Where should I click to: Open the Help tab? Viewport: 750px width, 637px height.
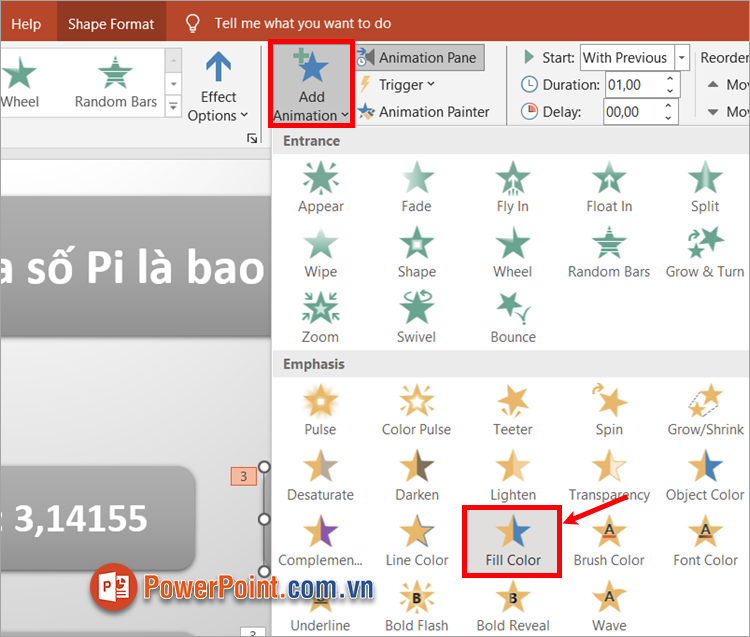[x=26, y=23]
